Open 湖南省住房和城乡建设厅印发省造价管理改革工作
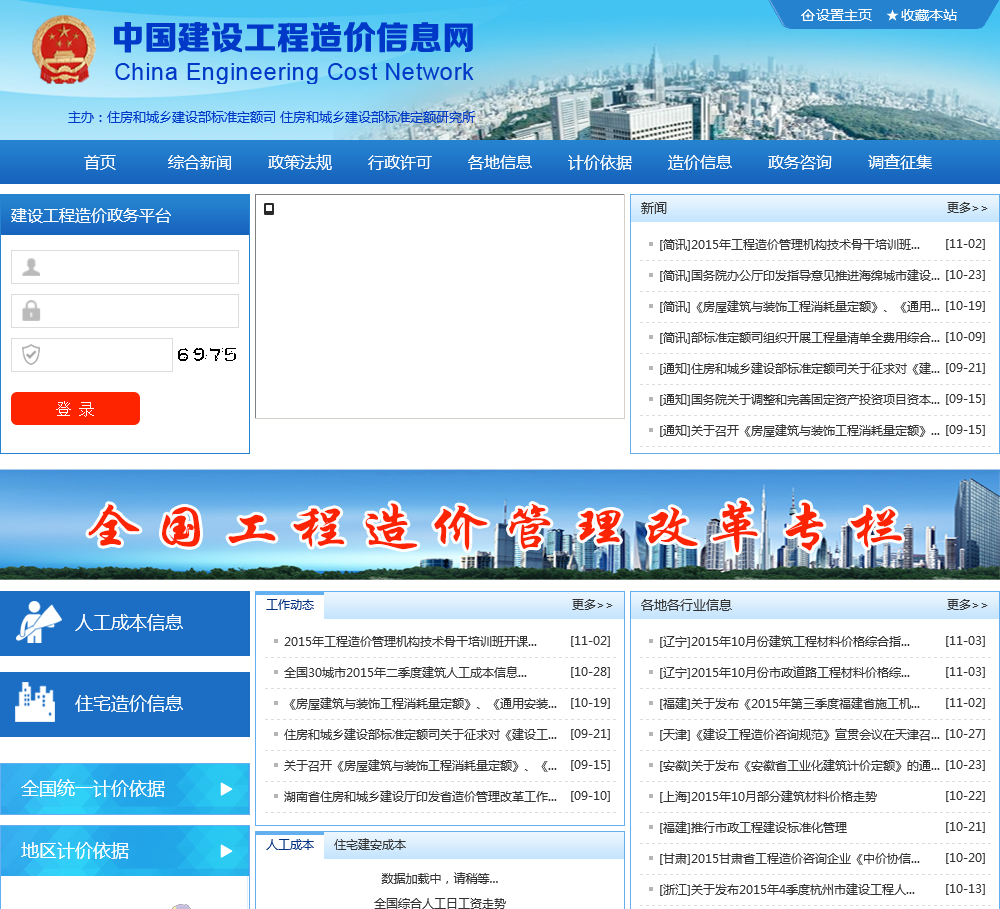The height and width of the screenshot is (909, 1000). [420, 797]
